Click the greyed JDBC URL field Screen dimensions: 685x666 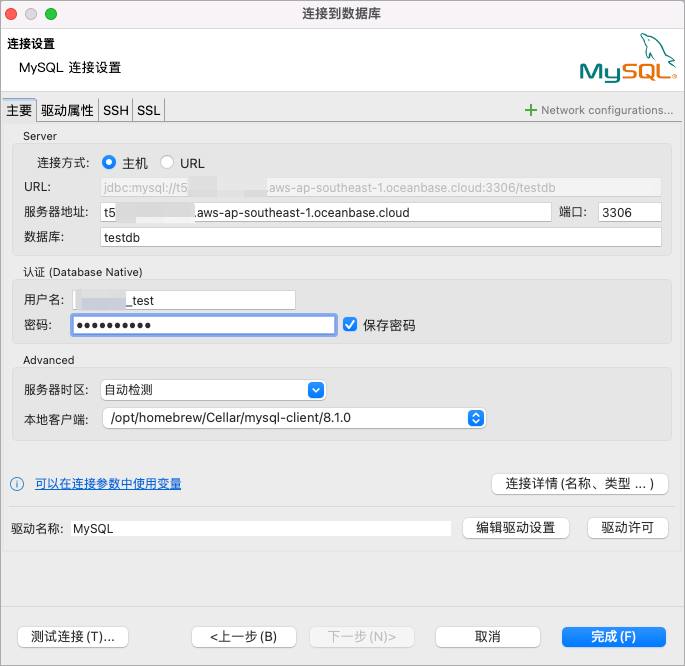(x=381, y=188)
